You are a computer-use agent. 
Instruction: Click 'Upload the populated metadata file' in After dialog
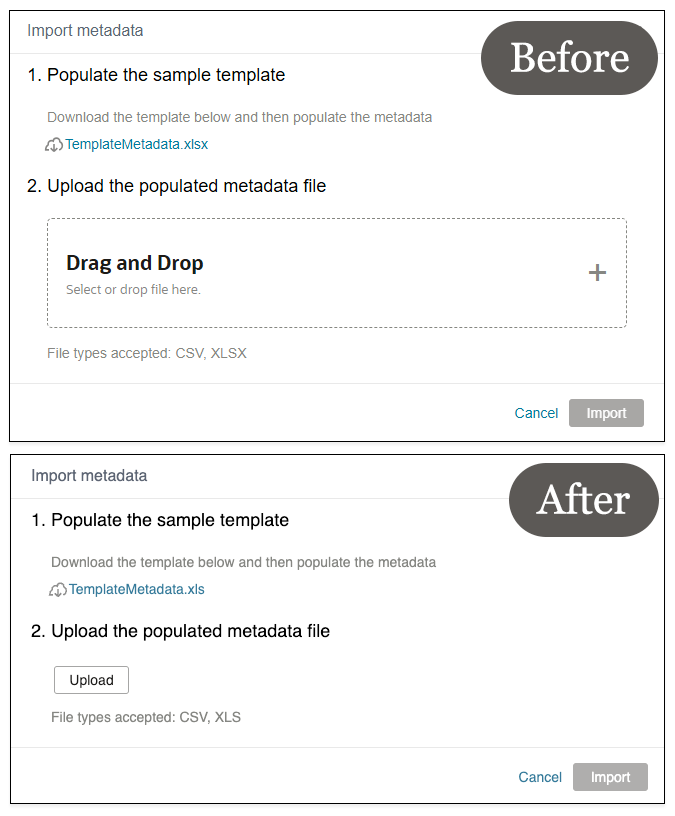(x=190, y=631)
